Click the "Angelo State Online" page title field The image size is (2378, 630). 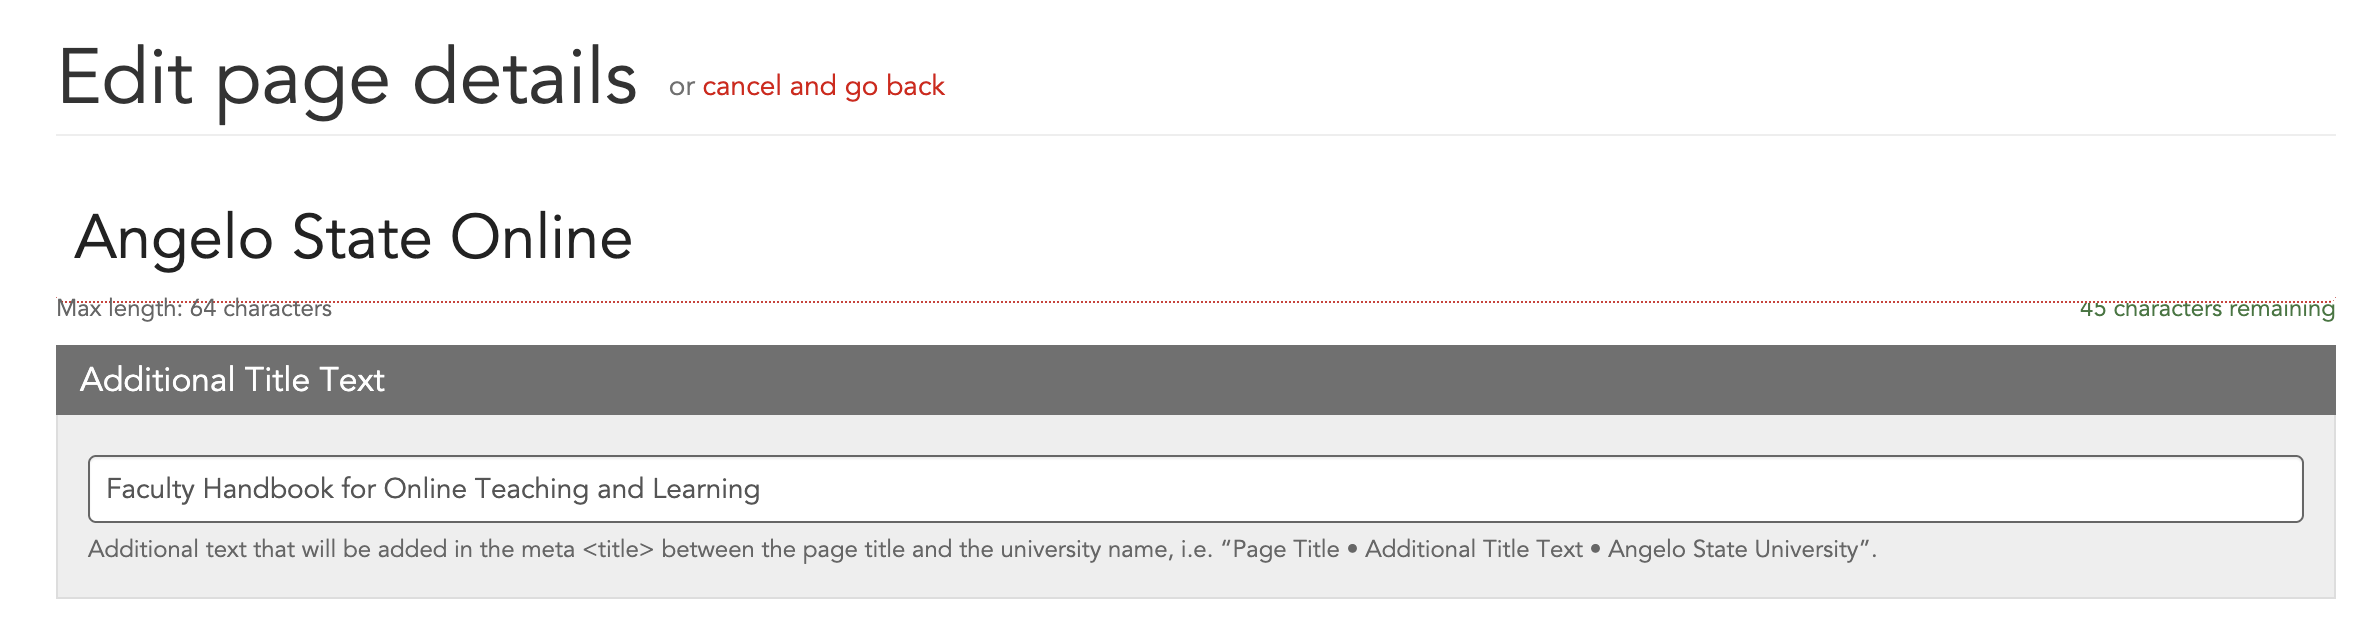[353, 238]
